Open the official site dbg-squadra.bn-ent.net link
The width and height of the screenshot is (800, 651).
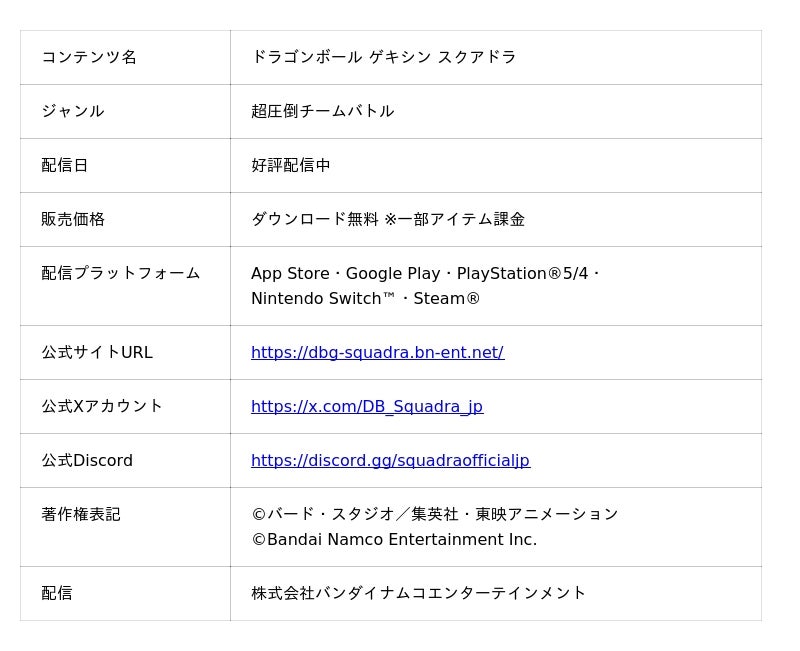[x=378, y=353]
